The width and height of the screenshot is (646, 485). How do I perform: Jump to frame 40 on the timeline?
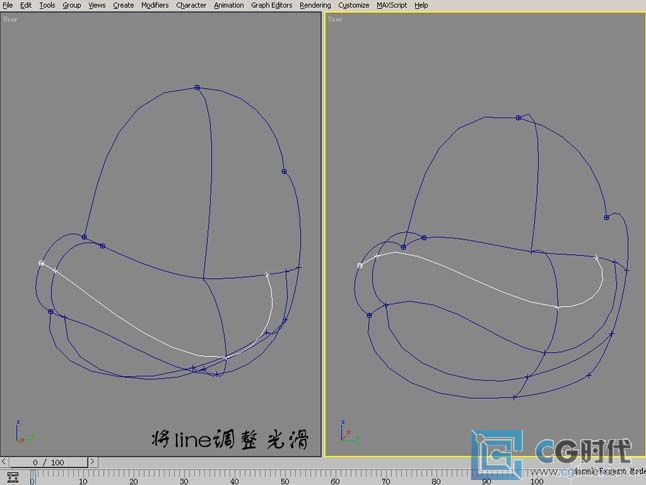(x=234, y=481)
